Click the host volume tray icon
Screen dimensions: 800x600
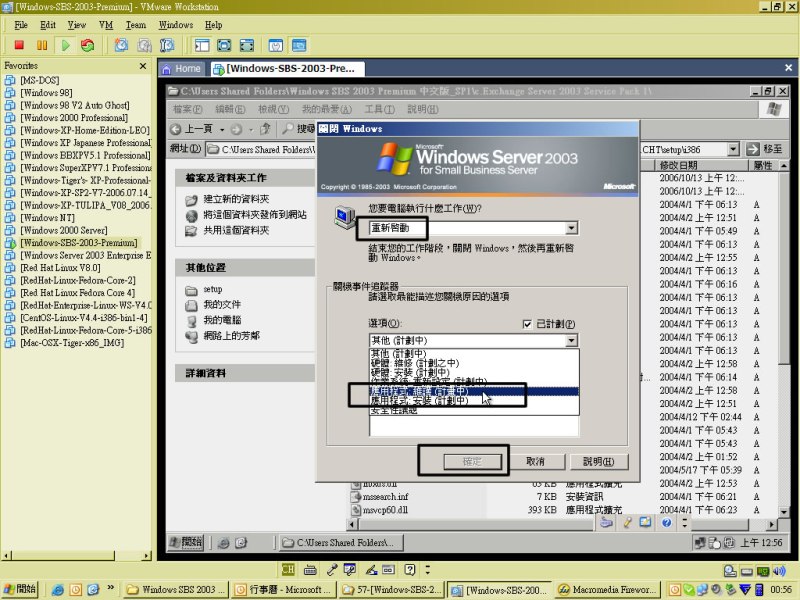tap(779, 571)
